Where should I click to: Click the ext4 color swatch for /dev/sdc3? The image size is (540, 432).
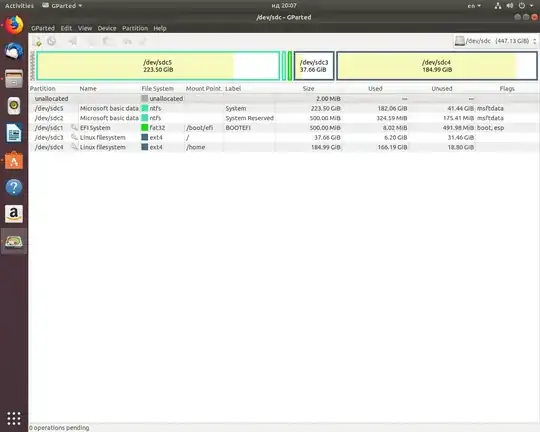[x=145, y=137]
